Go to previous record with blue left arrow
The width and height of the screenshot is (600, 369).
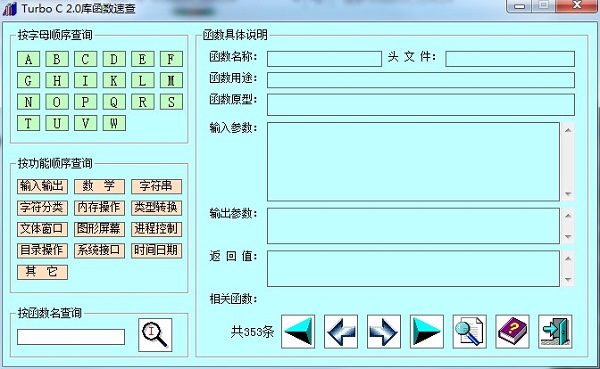pyautogui.click(x=341, y=331)
